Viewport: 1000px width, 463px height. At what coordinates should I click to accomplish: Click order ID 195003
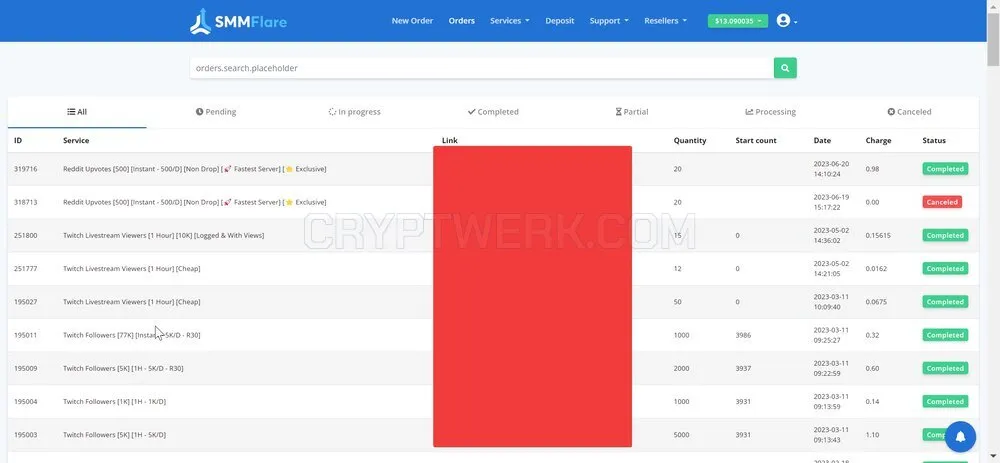[26, 434]
